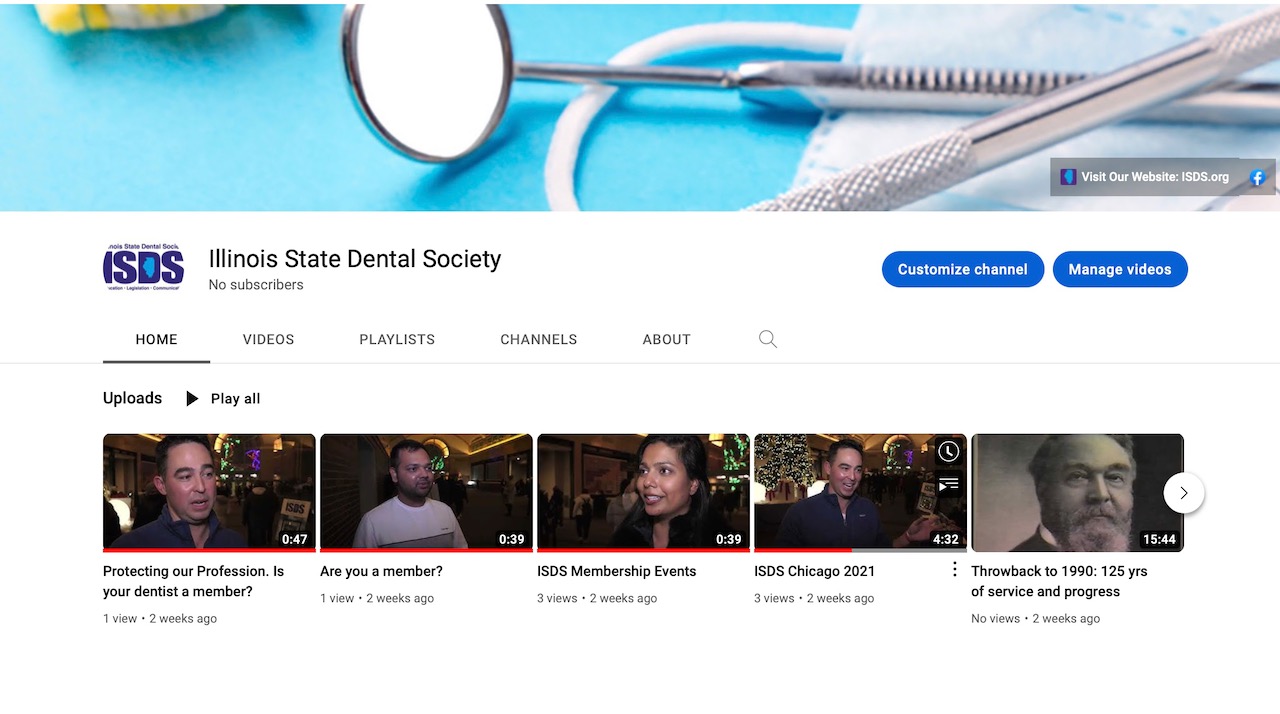Click the Add to Queue icon on ISDS Chicago 2021

point(948,484)
